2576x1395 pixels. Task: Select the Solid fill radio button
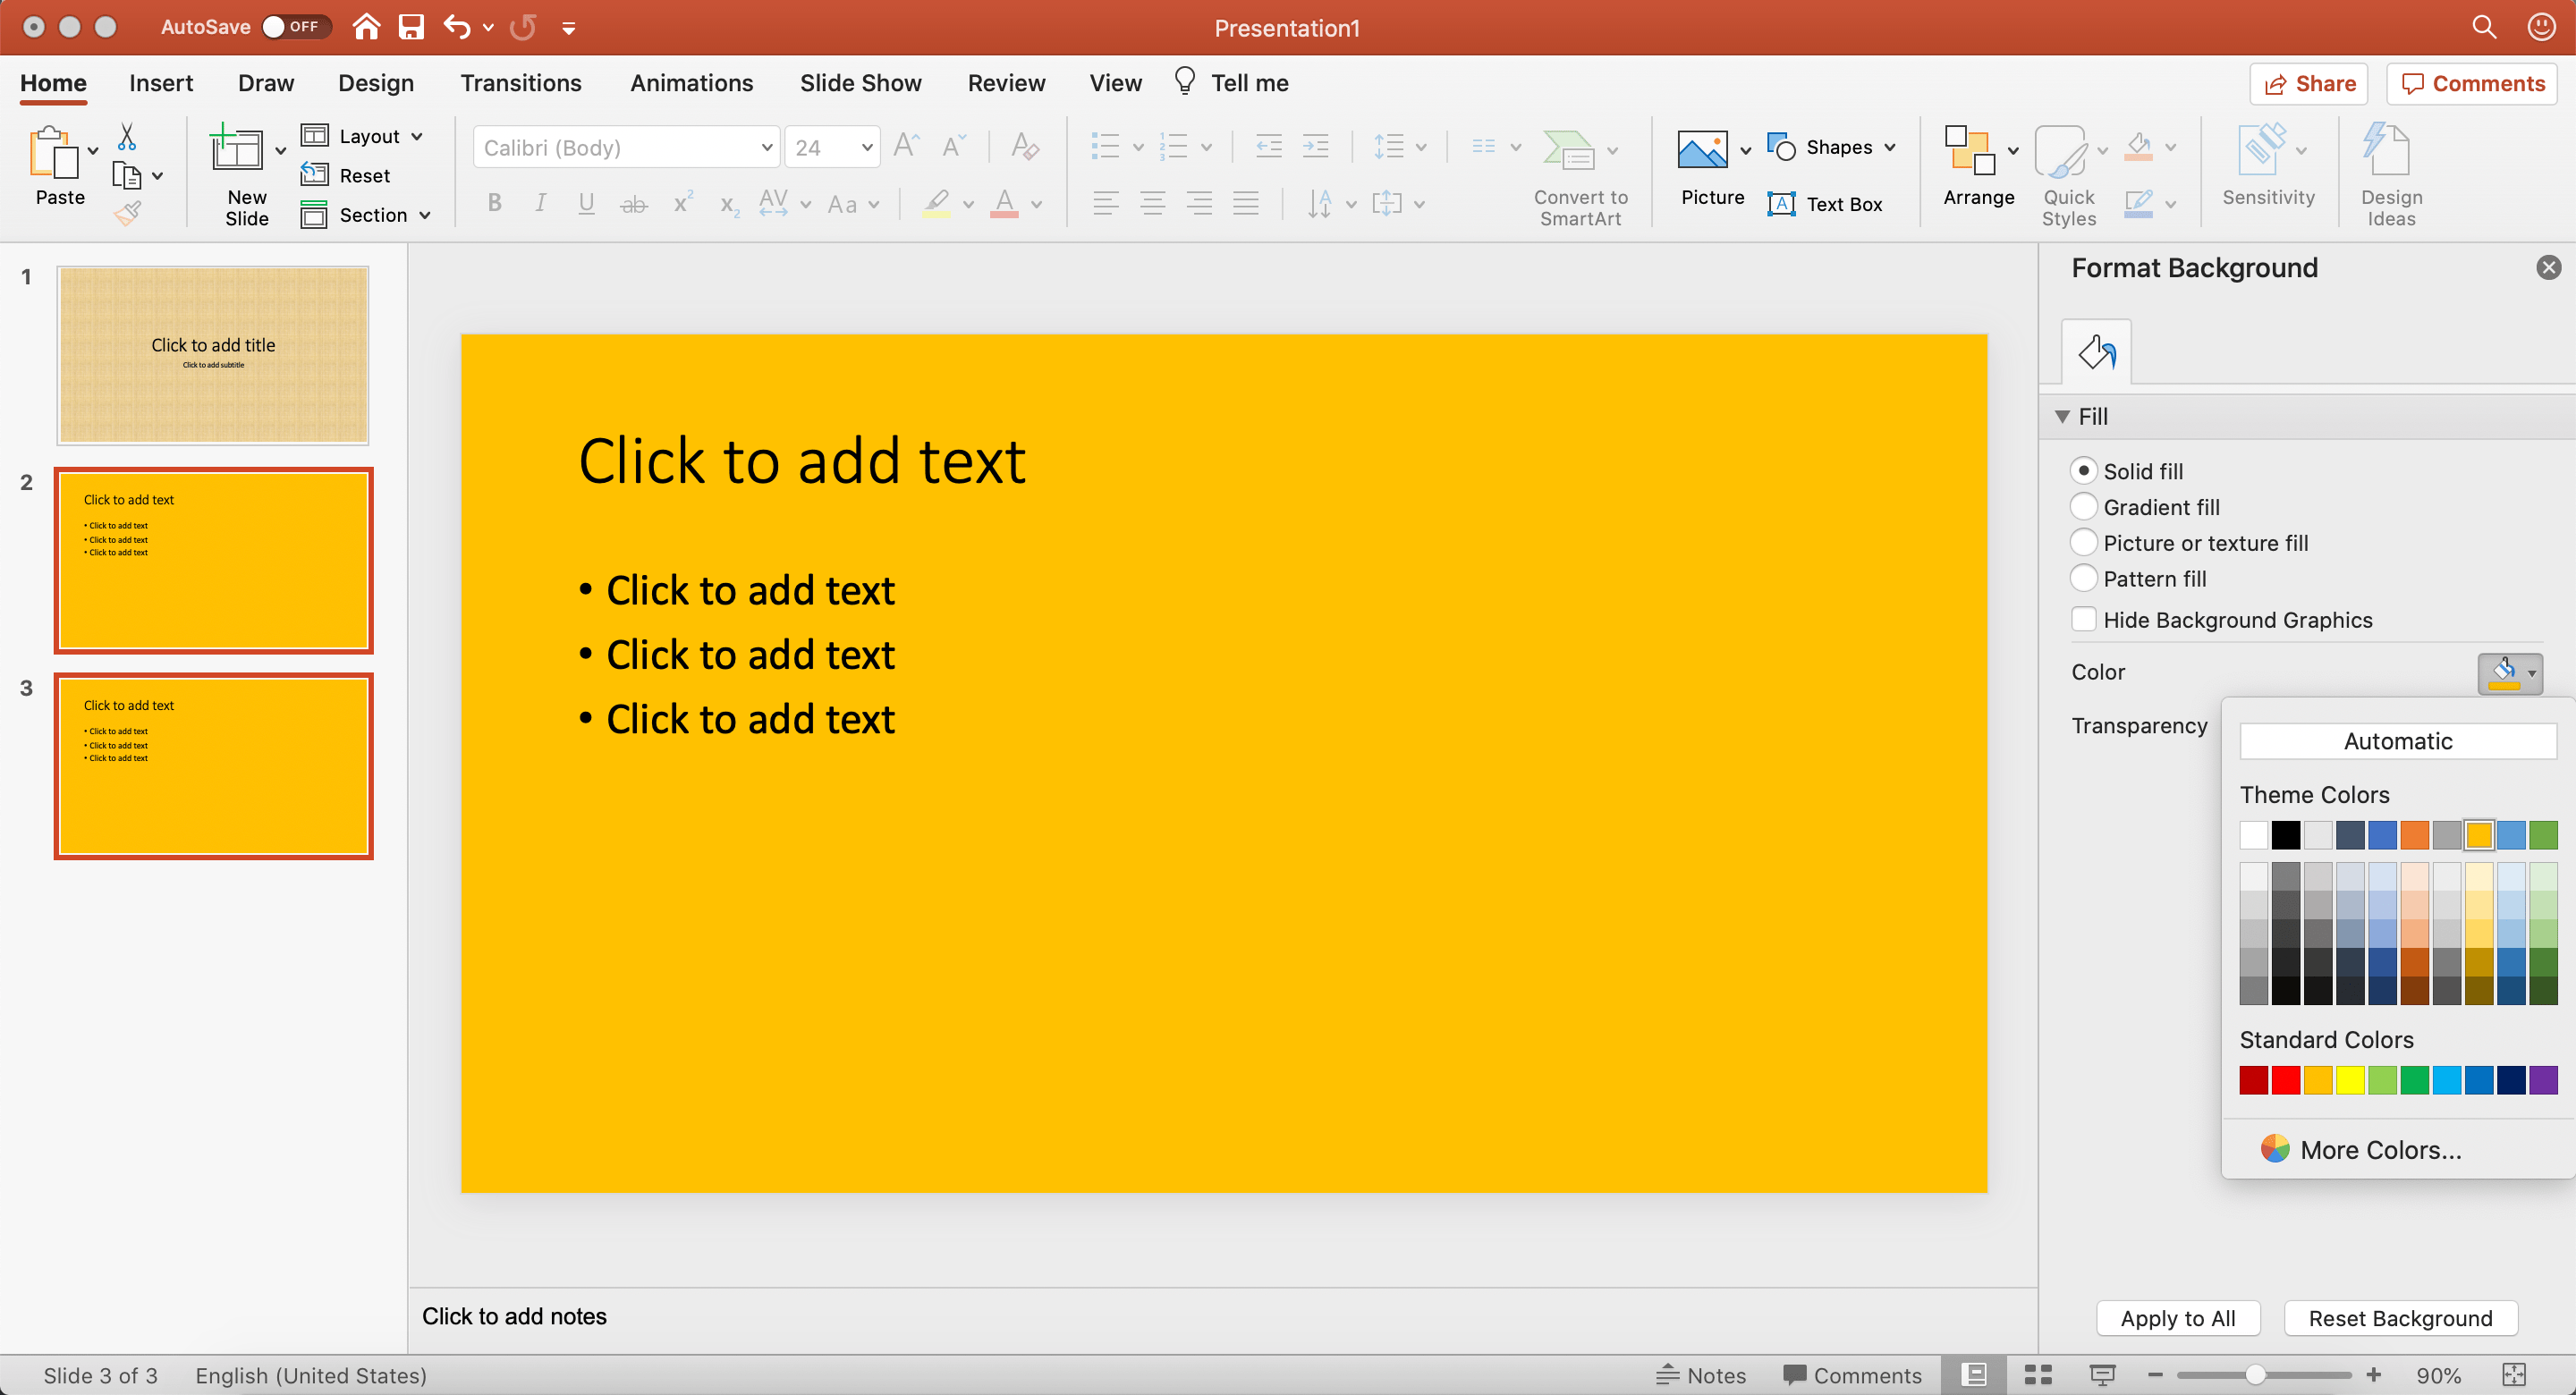click(2083, 470)
